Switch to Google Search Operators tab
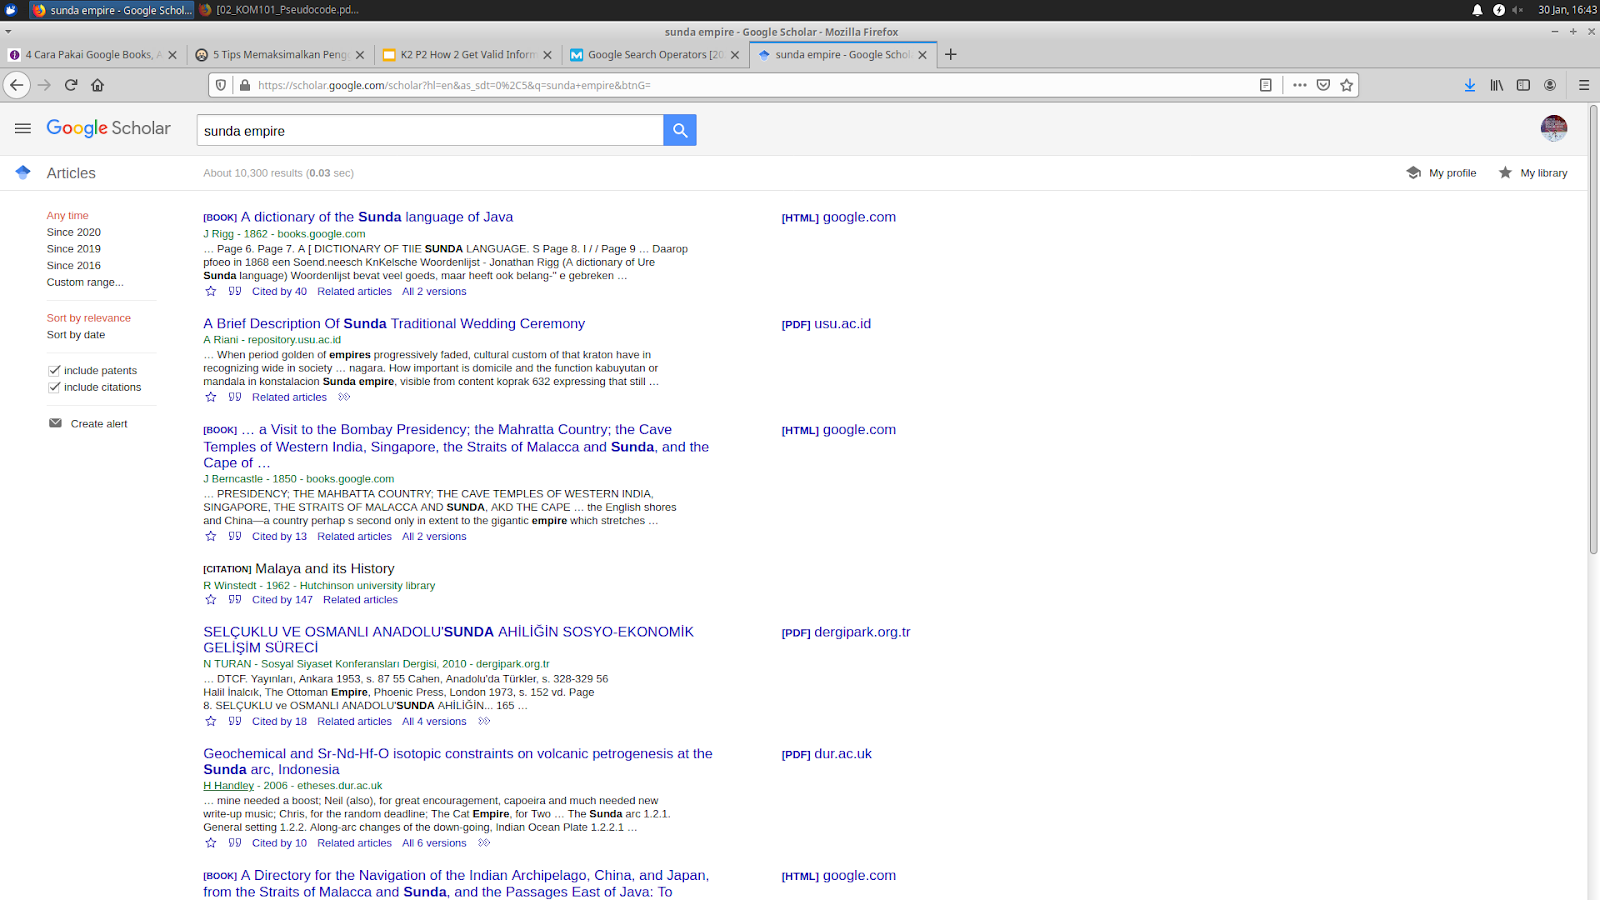1600x900 pixels. [x=655, y=55]
